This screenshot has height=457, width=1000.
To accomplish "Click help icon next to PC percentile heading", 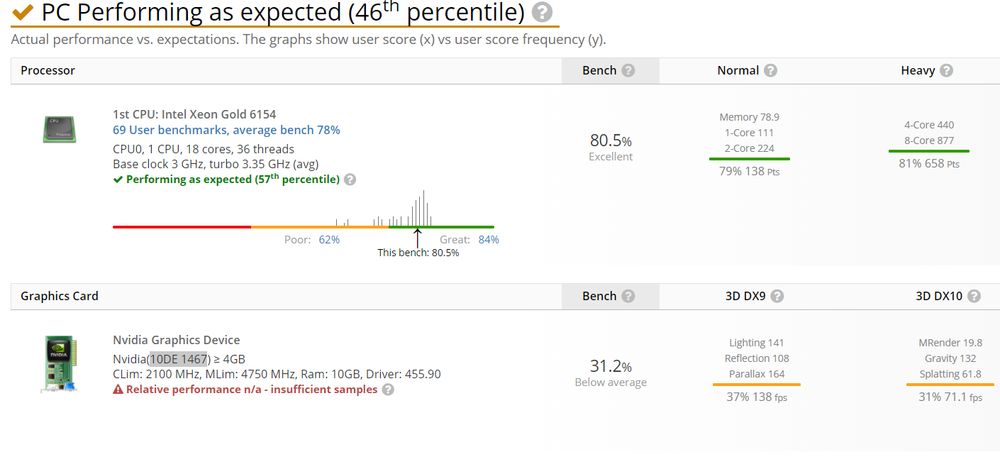I will coord(542,13).
